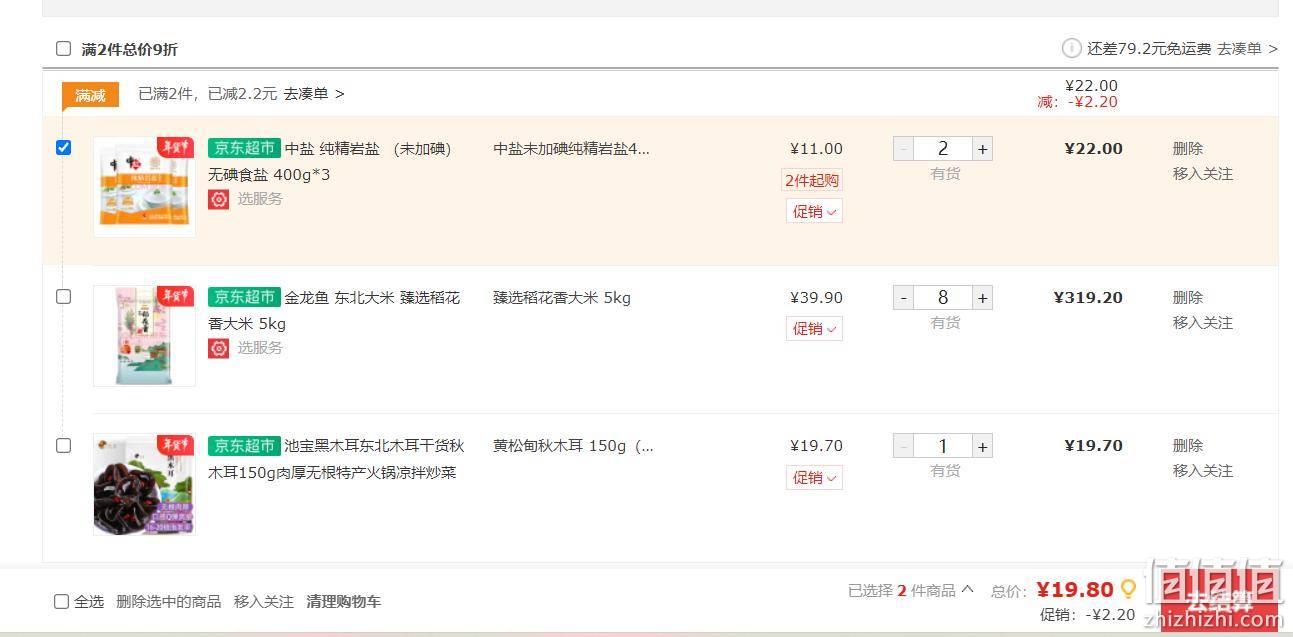The image size is (1293, 637).
Task: Click the footer 移入关注 link
Action: pyautogui.click(x=264, y=601)
